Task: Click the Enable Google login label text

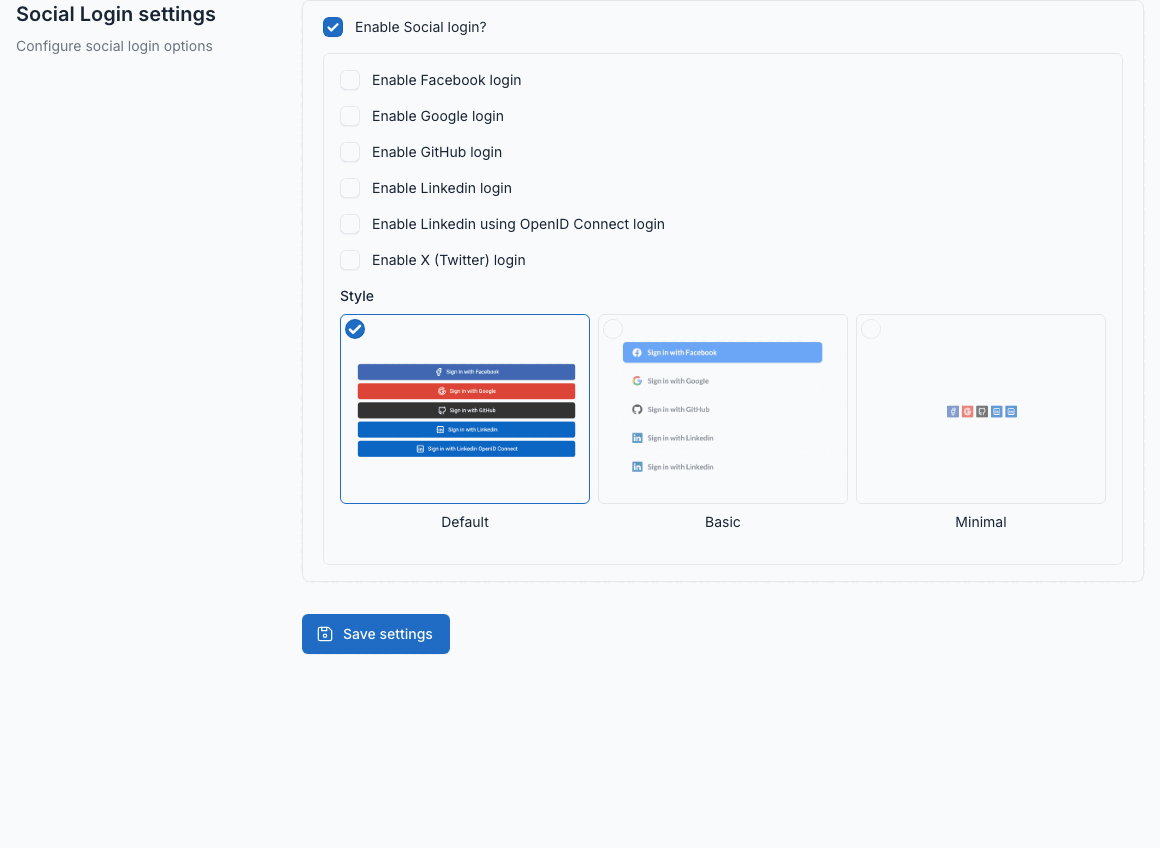Action: (x=438, y=116)
